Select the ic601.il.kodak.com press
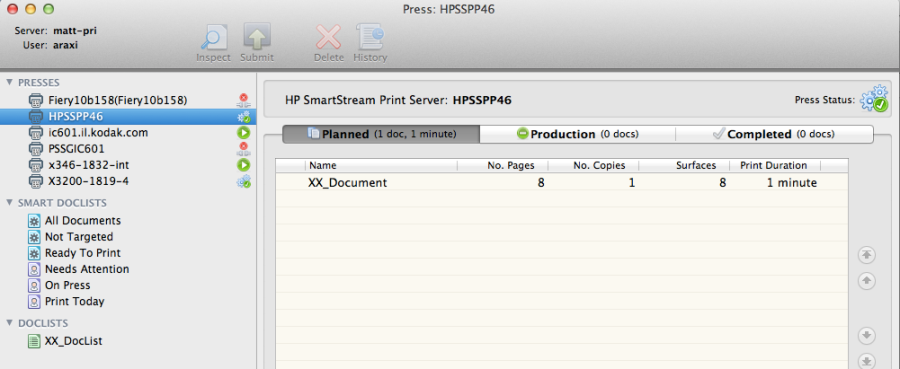 (x=98, y=133)
